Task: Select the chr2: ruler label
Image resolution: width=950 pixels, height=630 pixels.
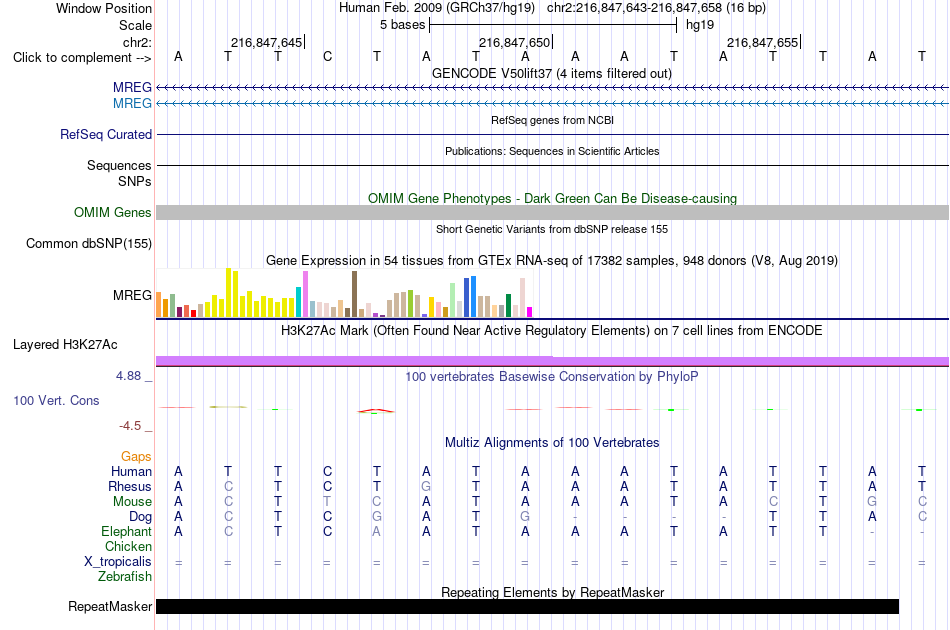Action: (137, 42)
